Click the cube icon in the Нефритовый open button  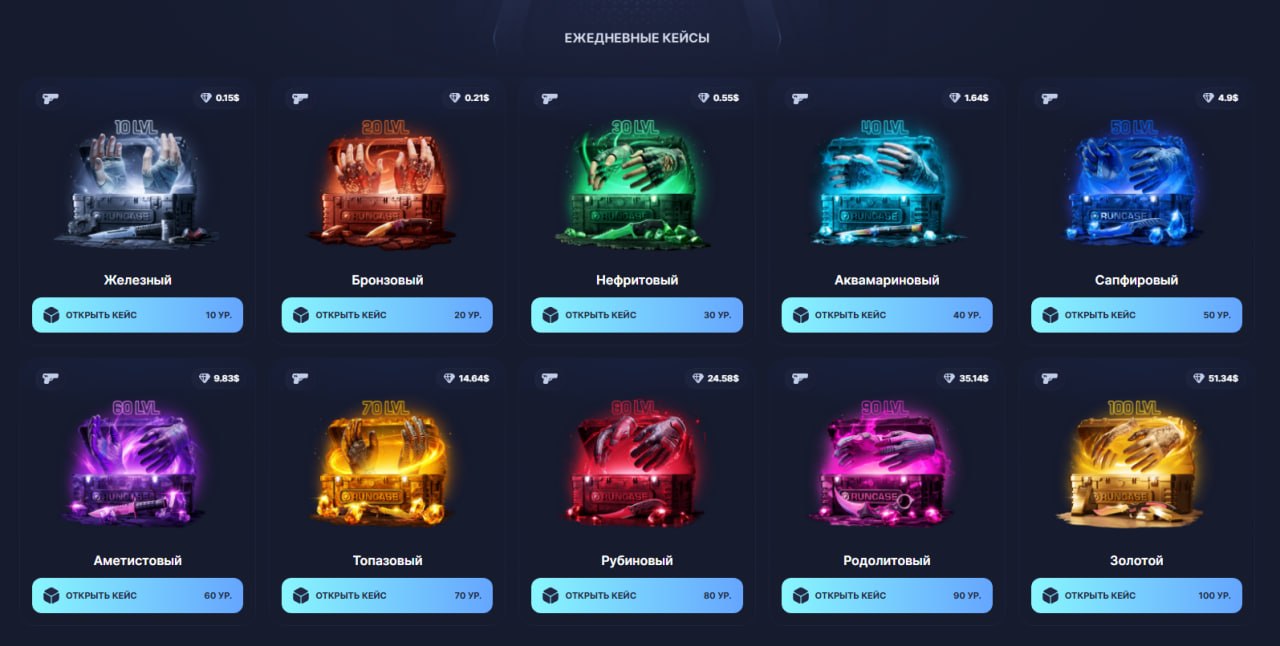pyautogui.click(x=550, y=315)
